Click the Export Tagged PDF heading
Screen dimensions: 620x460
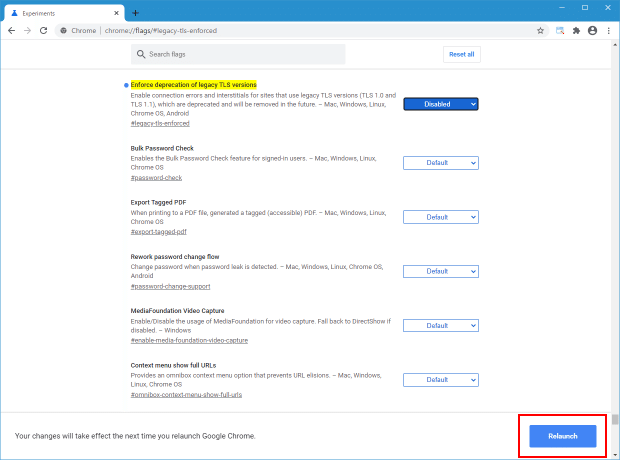(158, 203)
